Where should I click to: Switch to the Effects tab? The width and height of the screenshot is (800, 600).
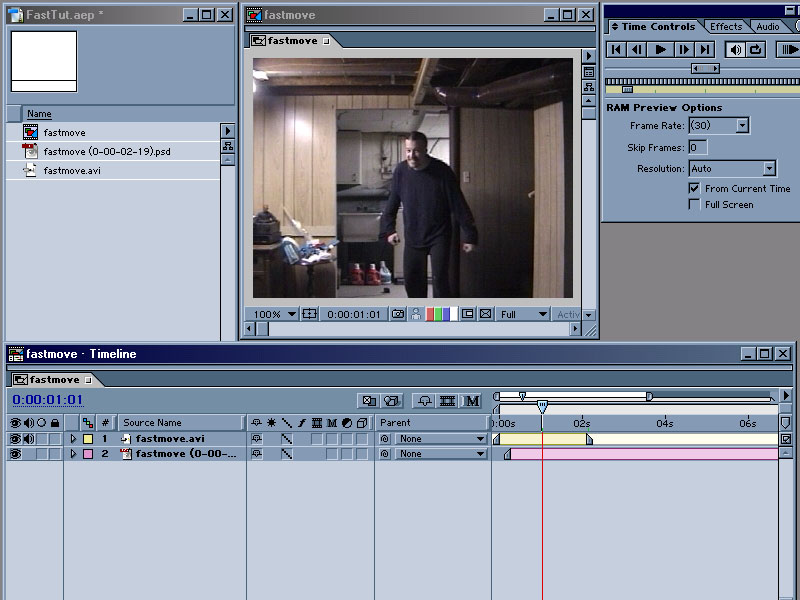coord(726,27)
